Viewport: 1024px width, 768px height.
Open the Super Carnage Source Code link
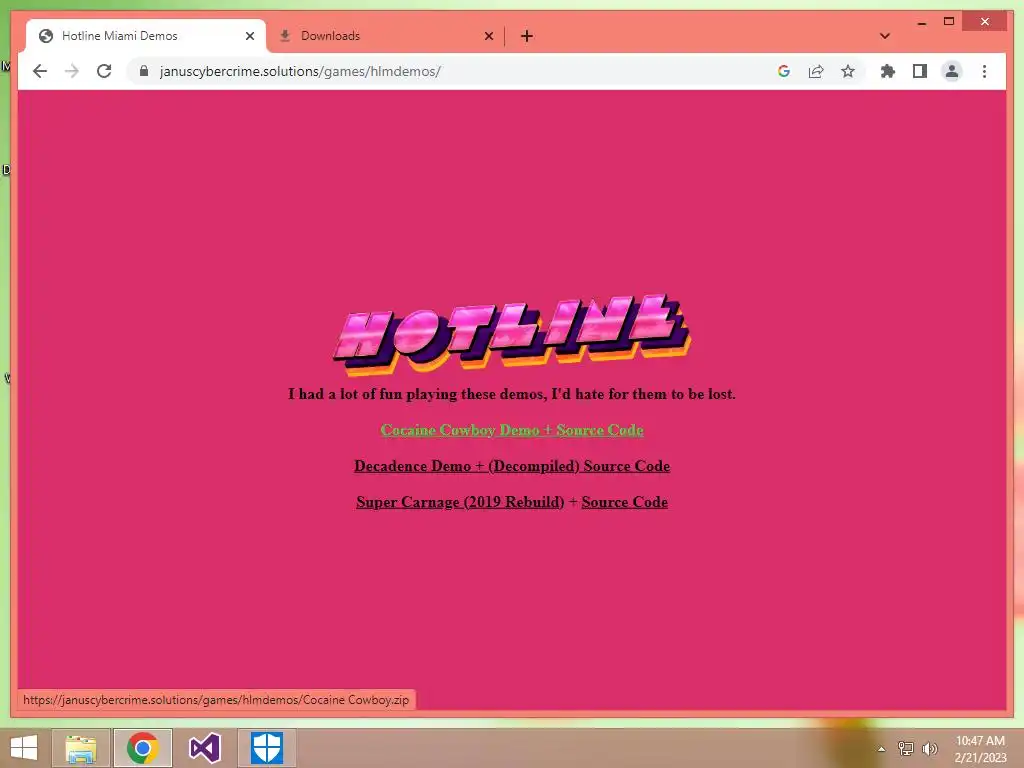tap(624, 502)
